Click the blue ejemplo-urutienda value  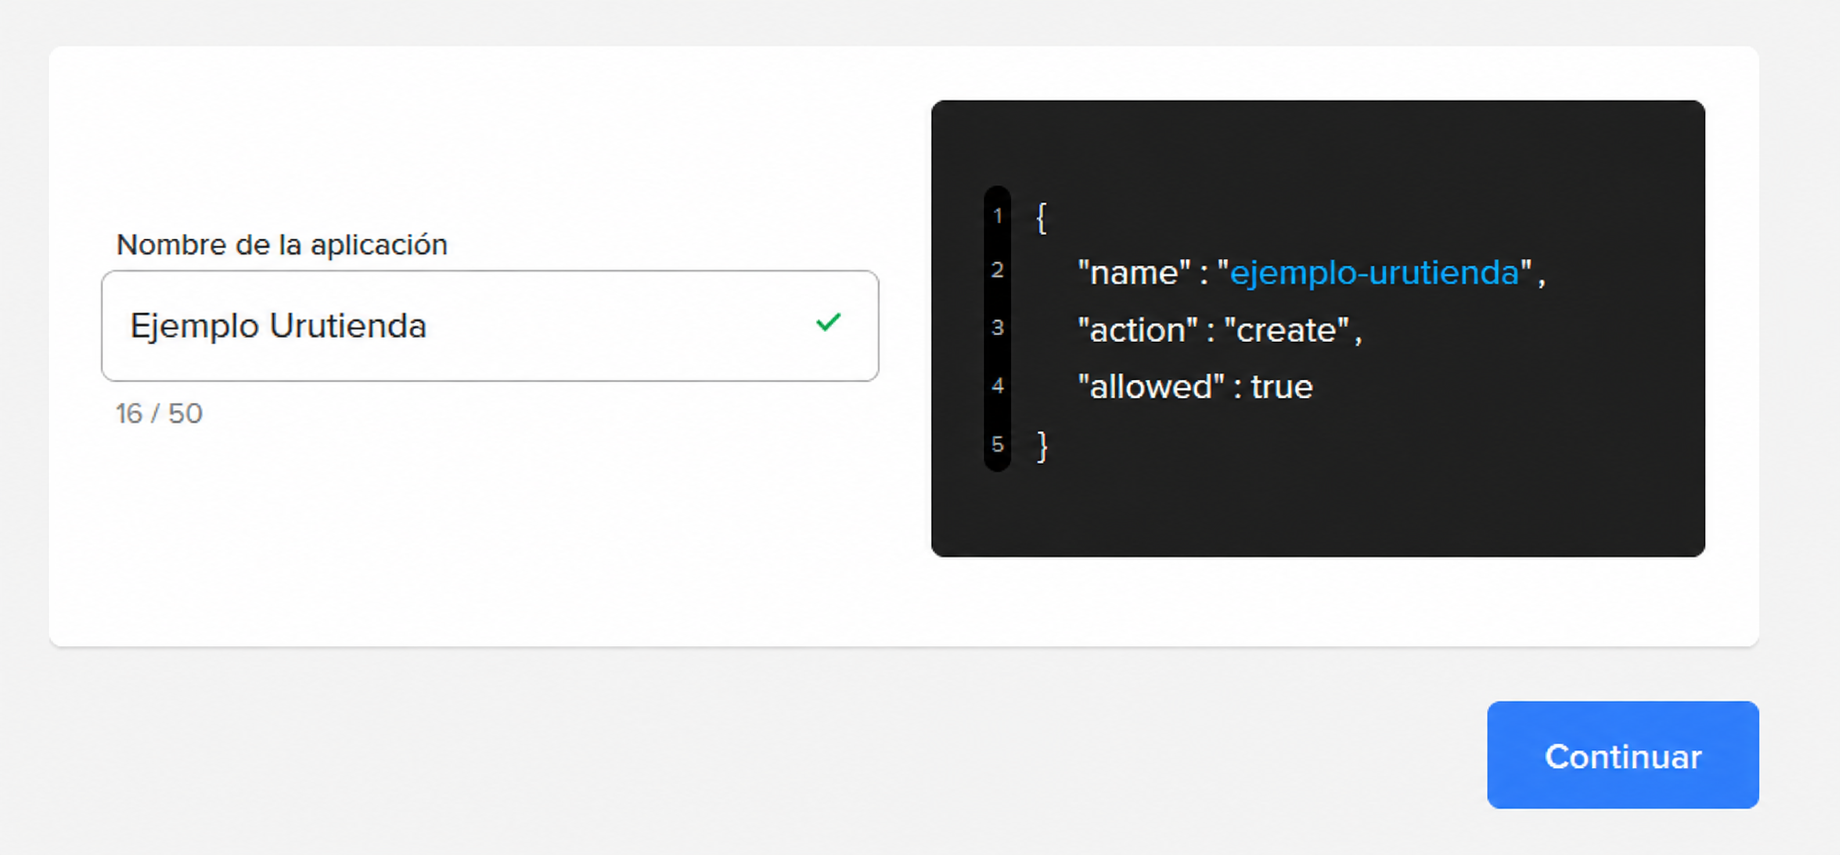(1374, 272)
